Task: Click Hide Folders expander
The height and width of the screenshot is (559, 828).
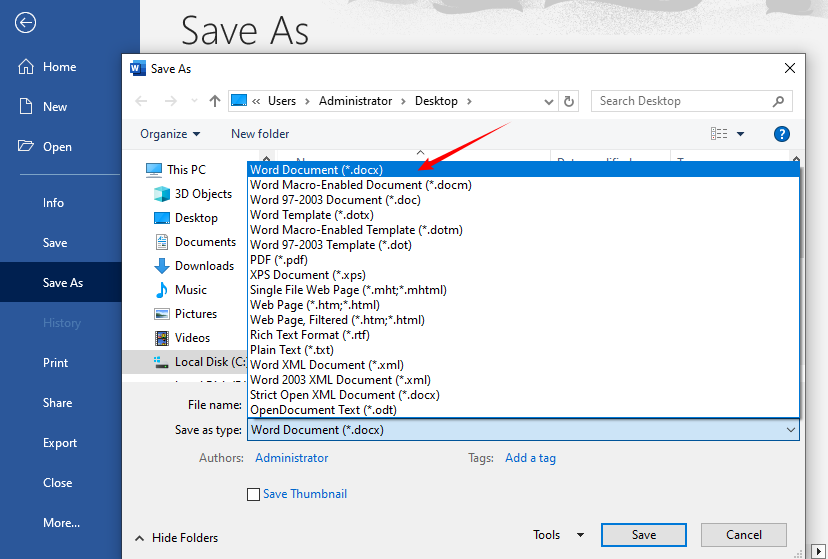Action: click(177, 538)
